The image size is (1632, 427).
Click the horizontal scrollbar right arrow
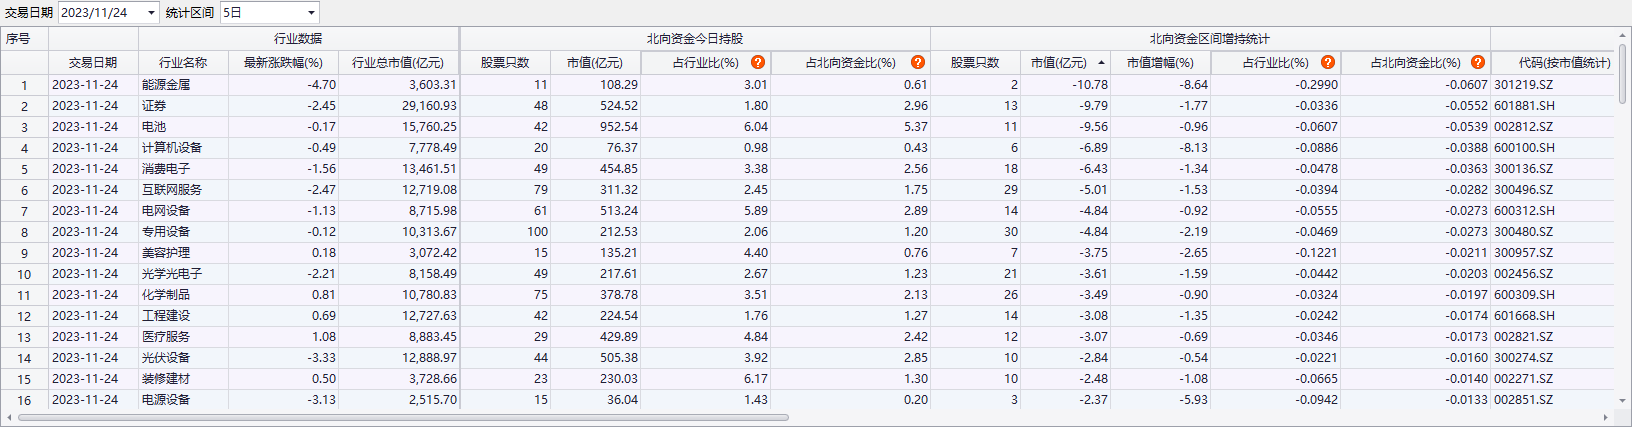[1606, 418]
